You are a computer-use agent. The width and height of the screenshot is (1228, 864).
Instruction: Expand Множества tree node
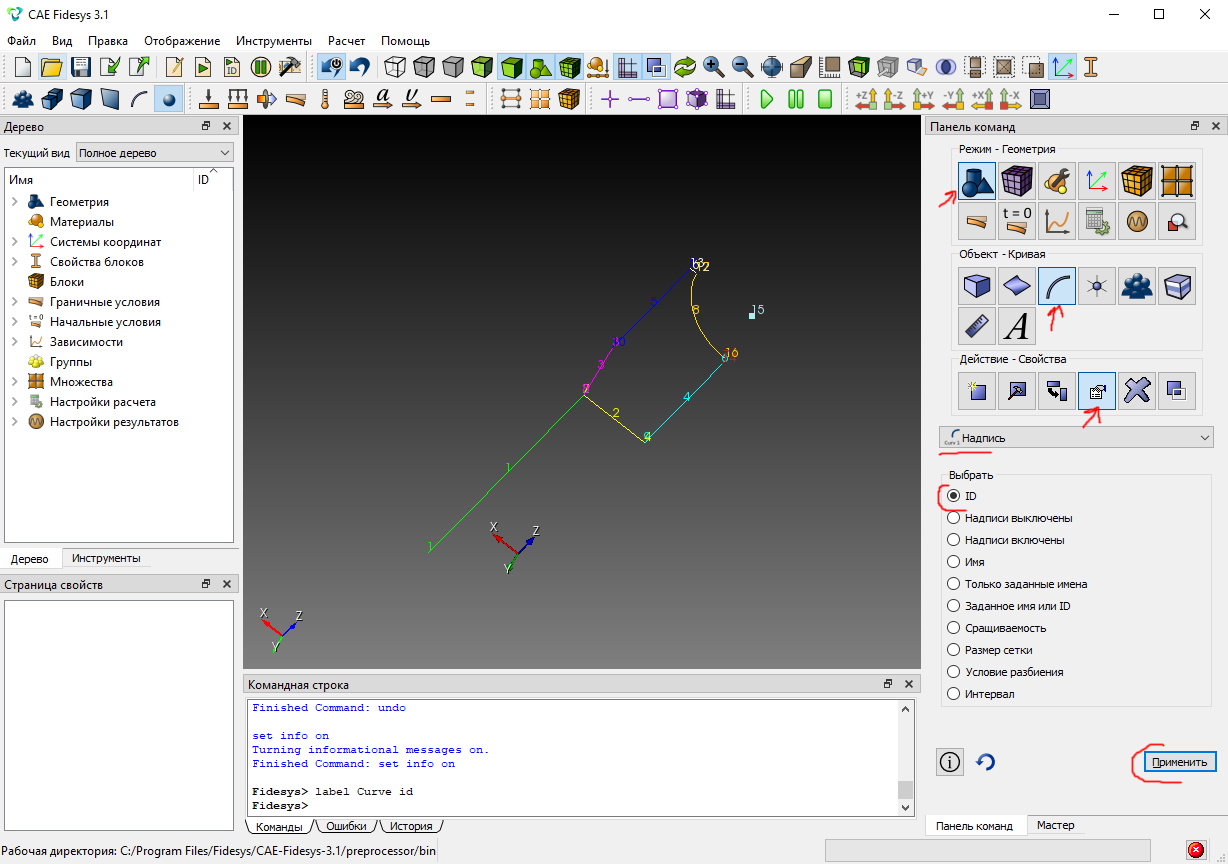pyautogui.click(x=15, y=382)
